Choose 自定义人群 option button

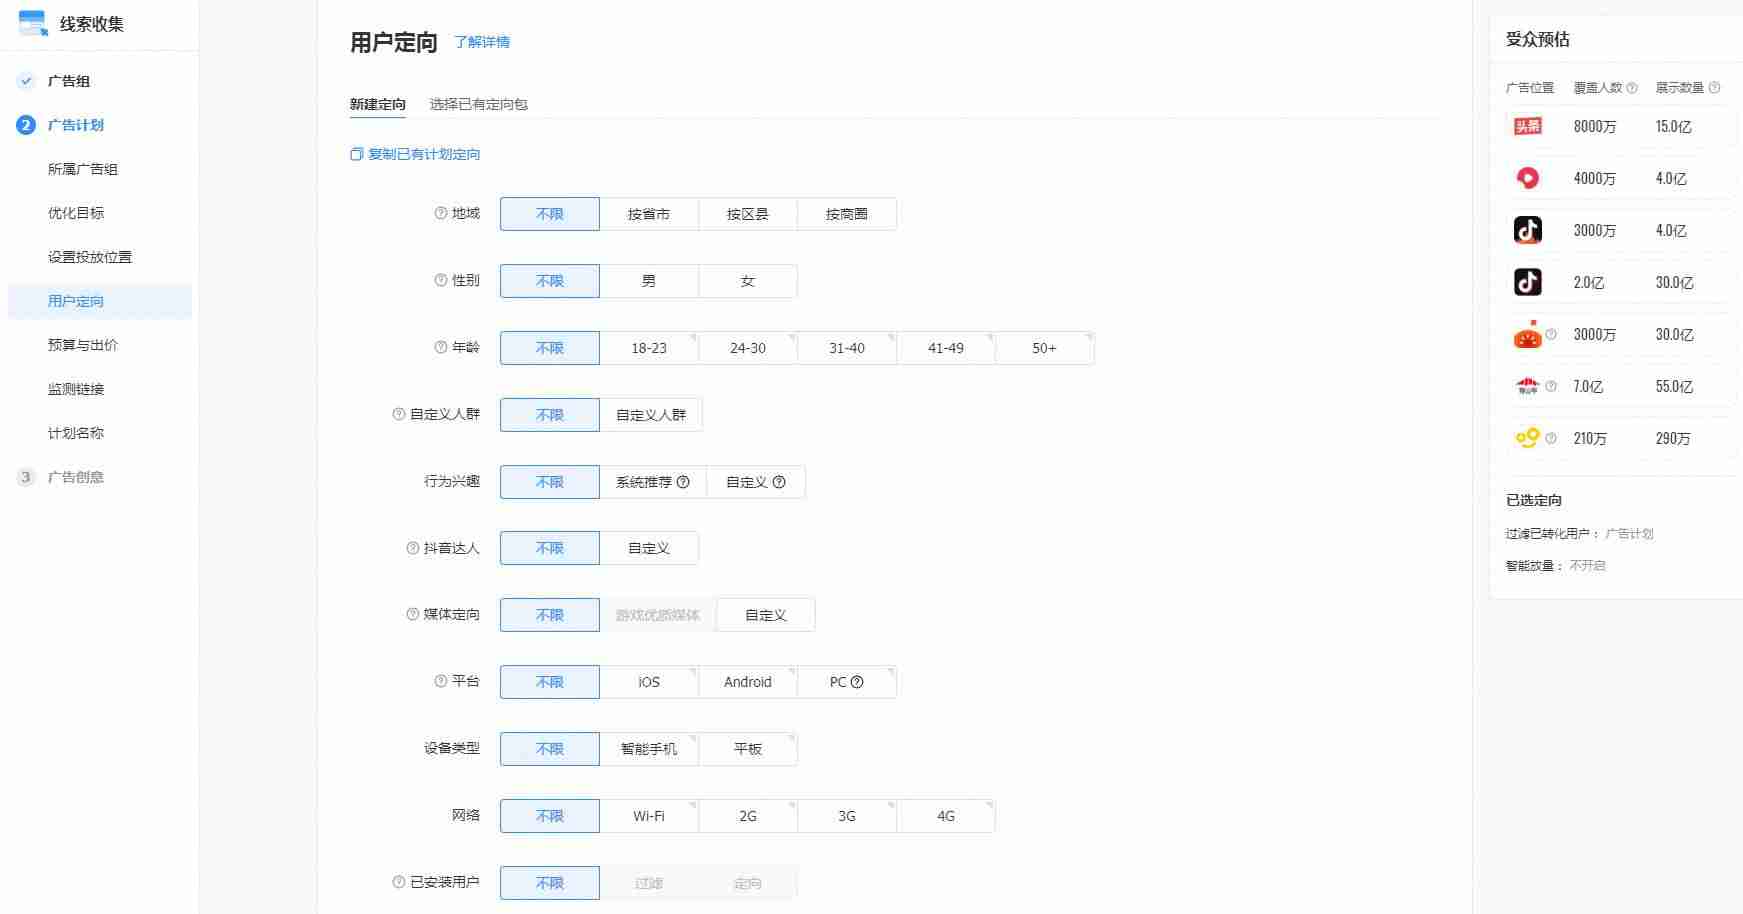(651, 415)
